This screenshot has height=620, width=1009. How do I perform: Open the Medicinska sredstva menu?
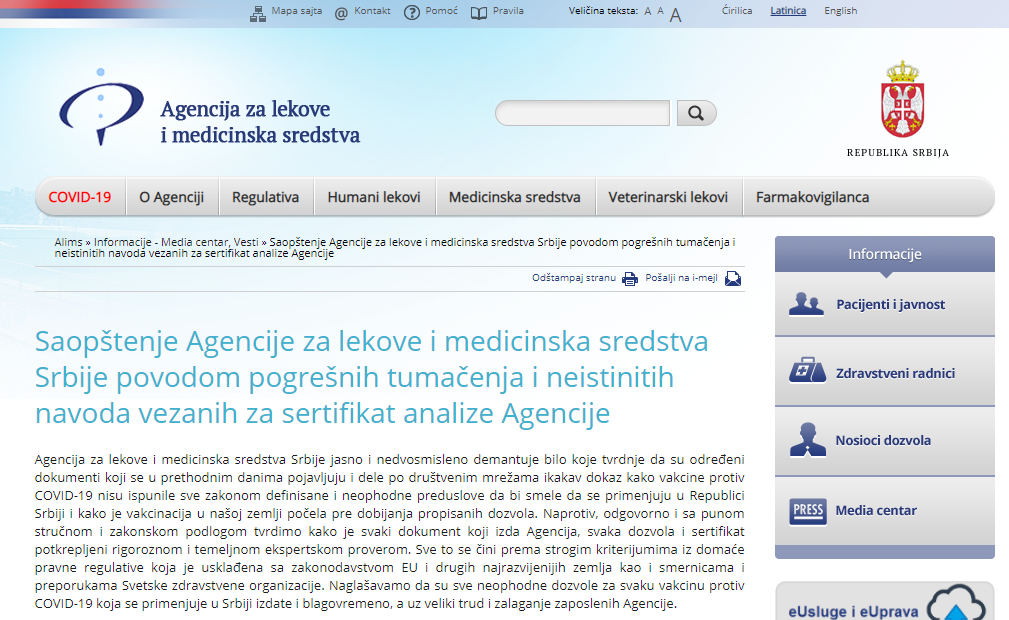click(515, 197)
